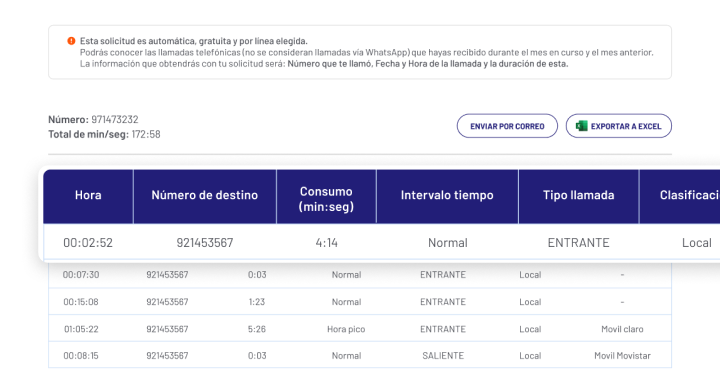Select the call row at 00:07:30
This screenshot has width=720, height=388.
tap(360, 275)
